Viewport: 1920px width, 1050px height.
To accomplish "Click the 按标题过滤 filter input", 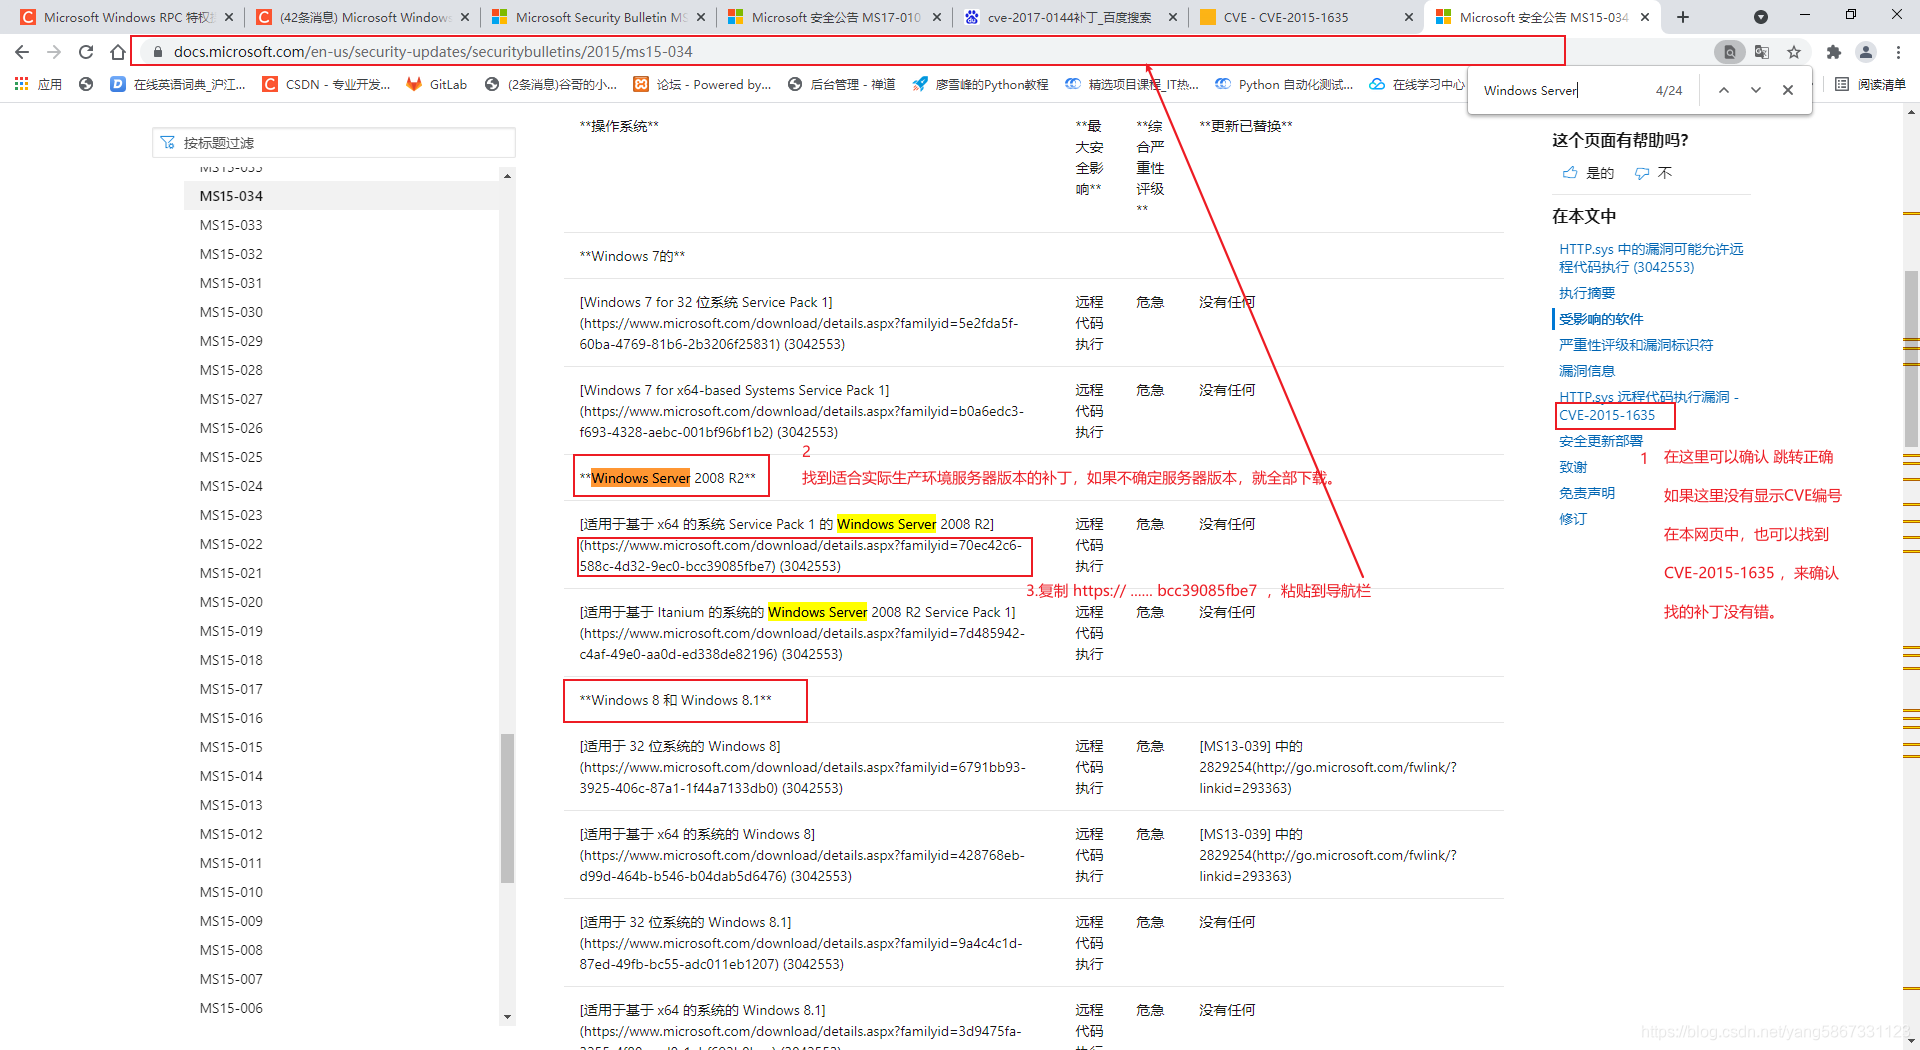I will pos(334,143).
